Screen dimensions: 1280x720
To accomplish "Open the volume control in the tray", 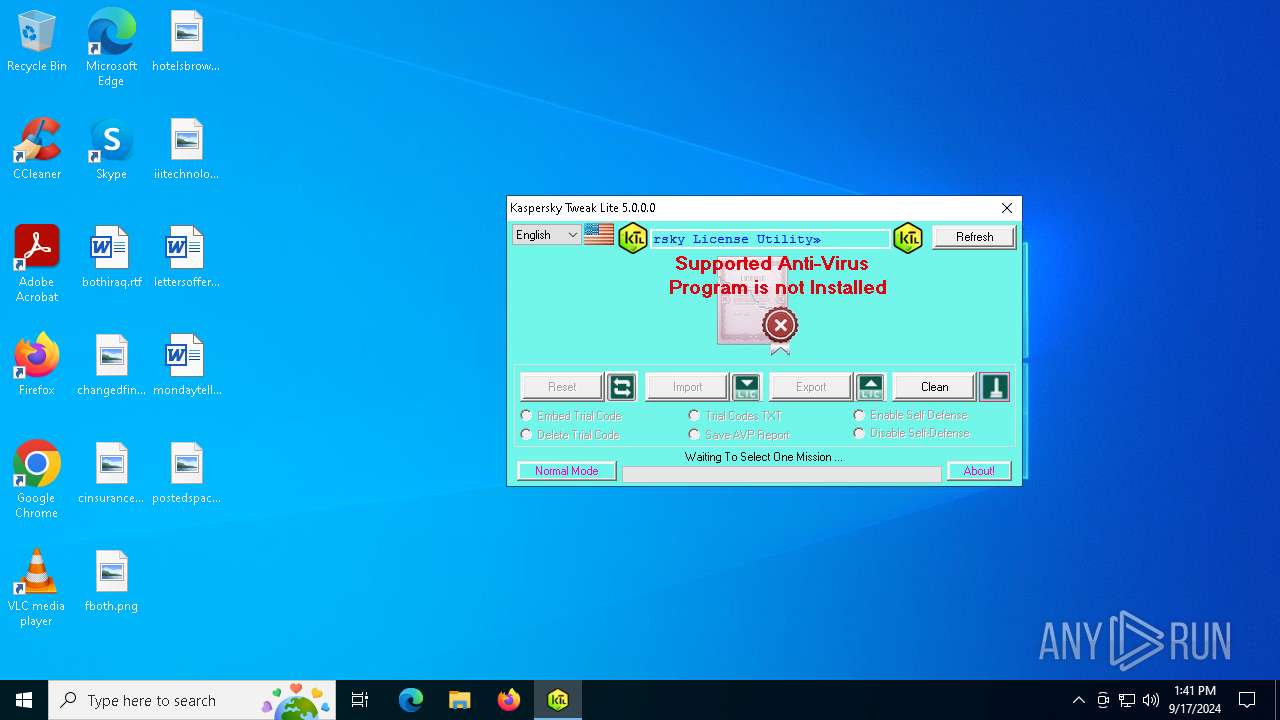I will pyautogui.click(x=1151, y=700).
